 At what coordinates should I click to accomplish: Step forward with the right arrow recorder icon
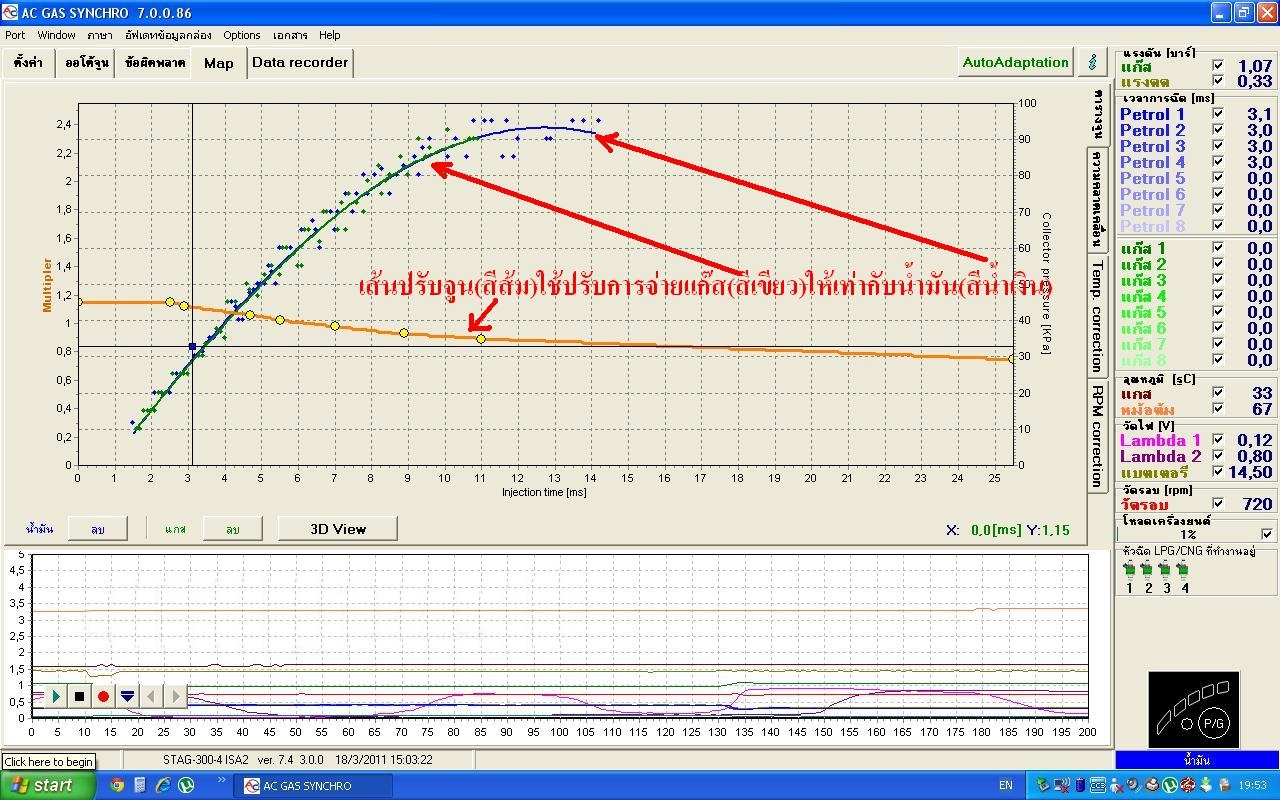175,696
